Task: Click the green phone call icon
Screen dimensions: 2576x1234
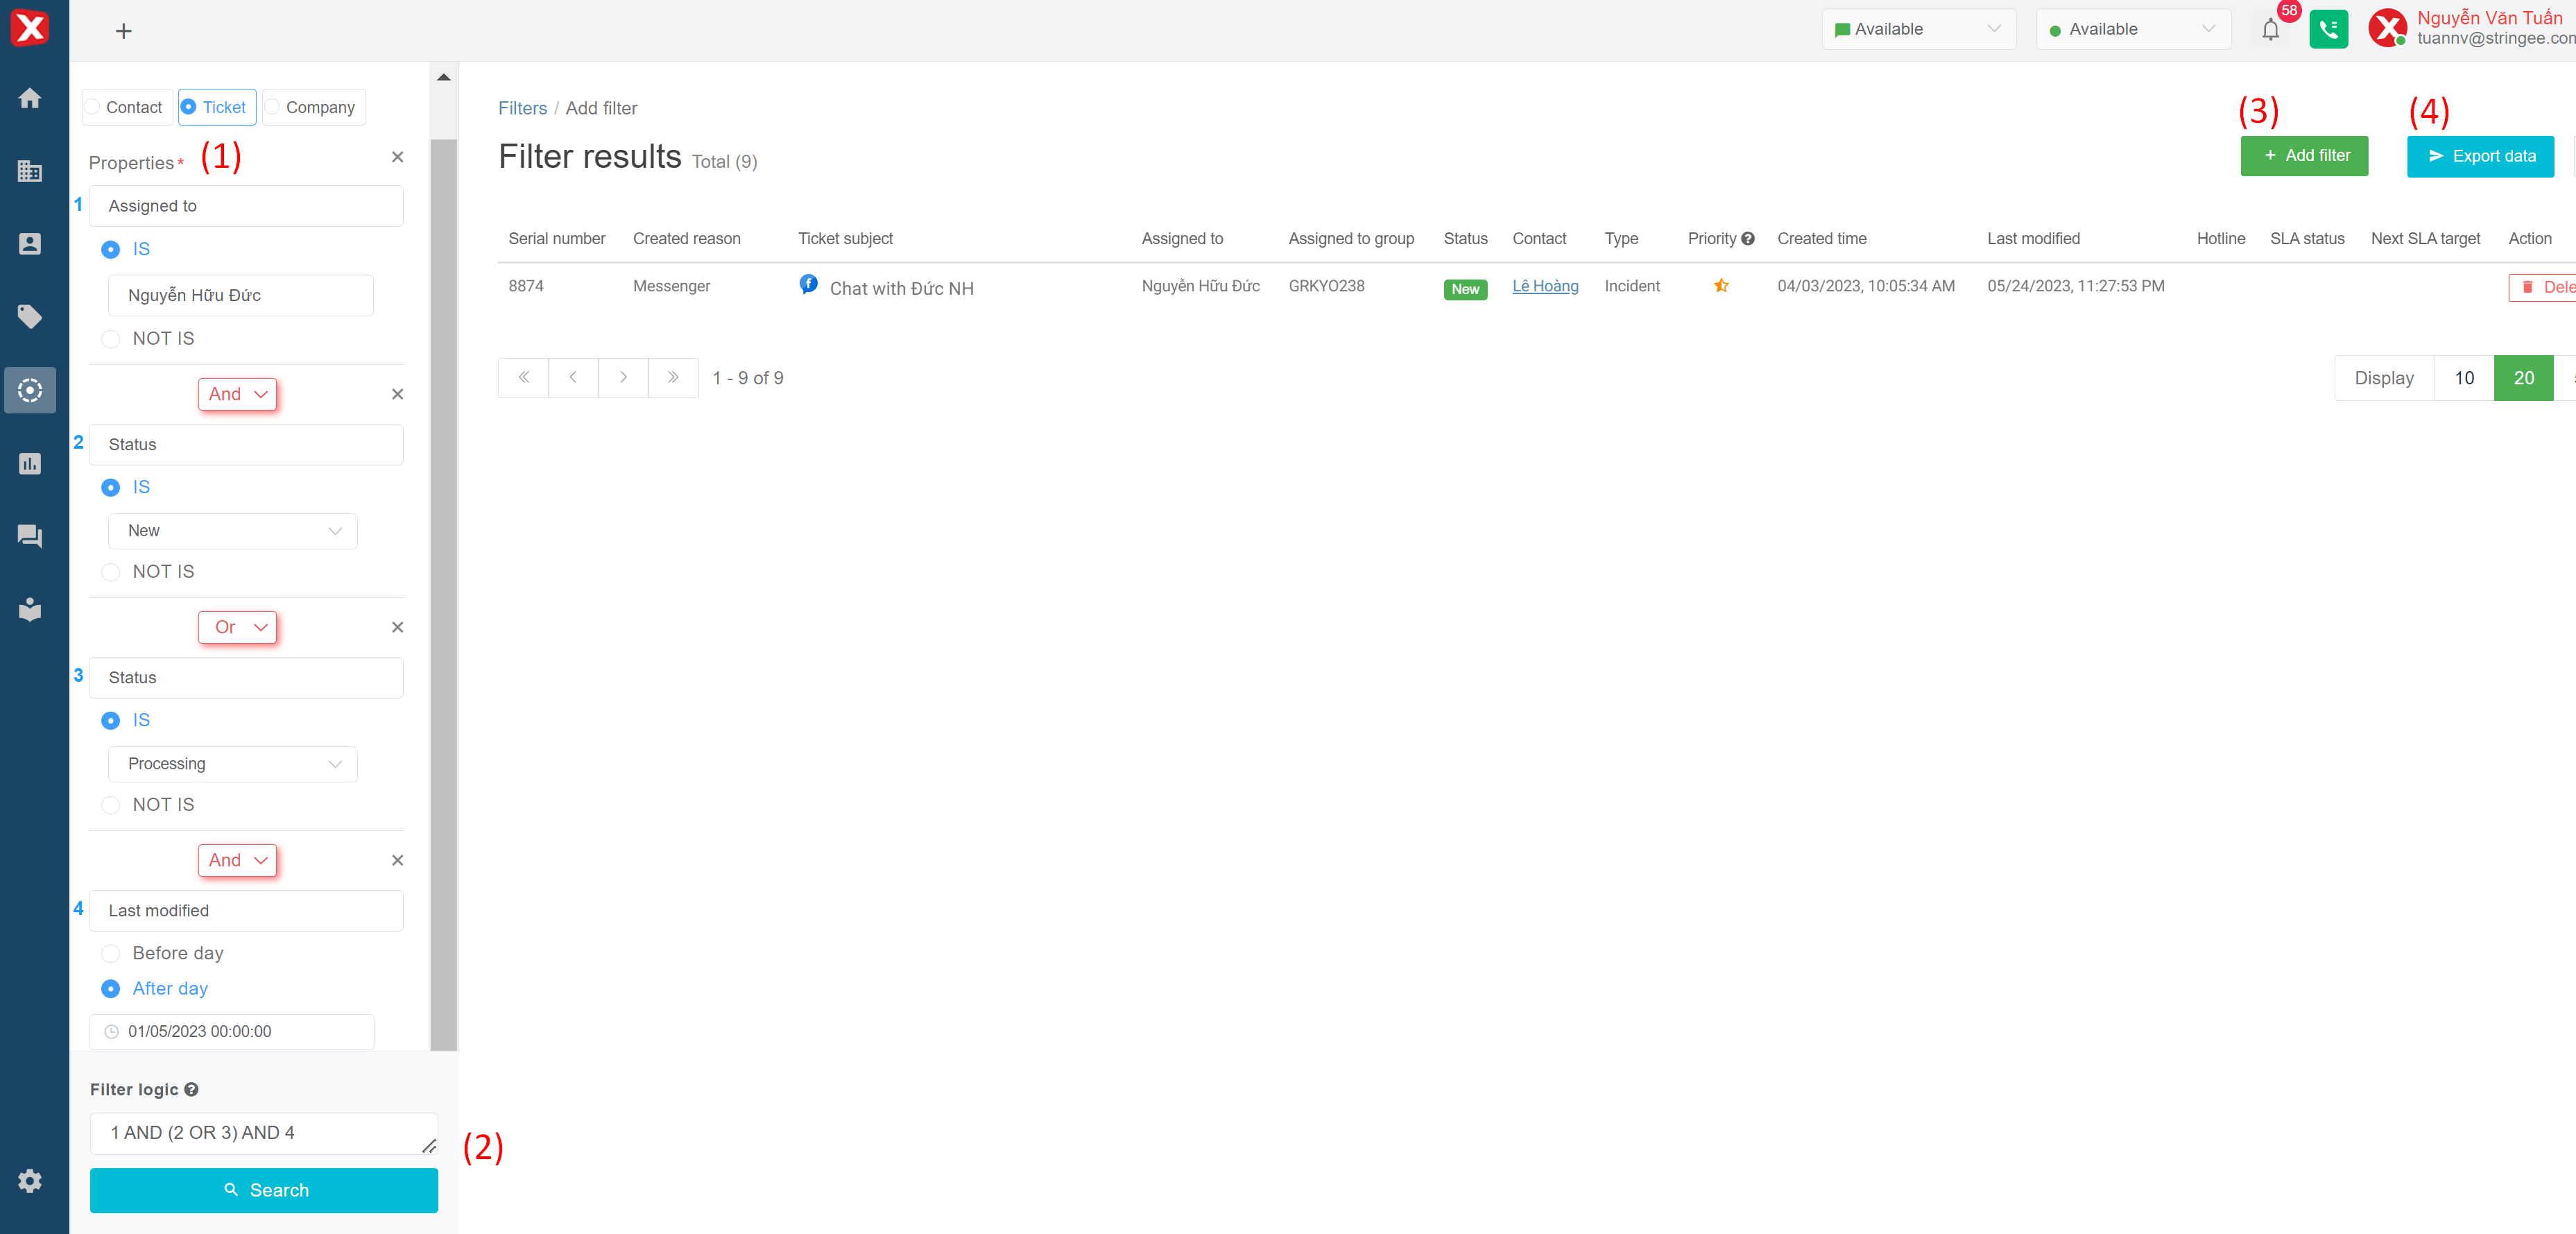Action: coord(2328,30)
